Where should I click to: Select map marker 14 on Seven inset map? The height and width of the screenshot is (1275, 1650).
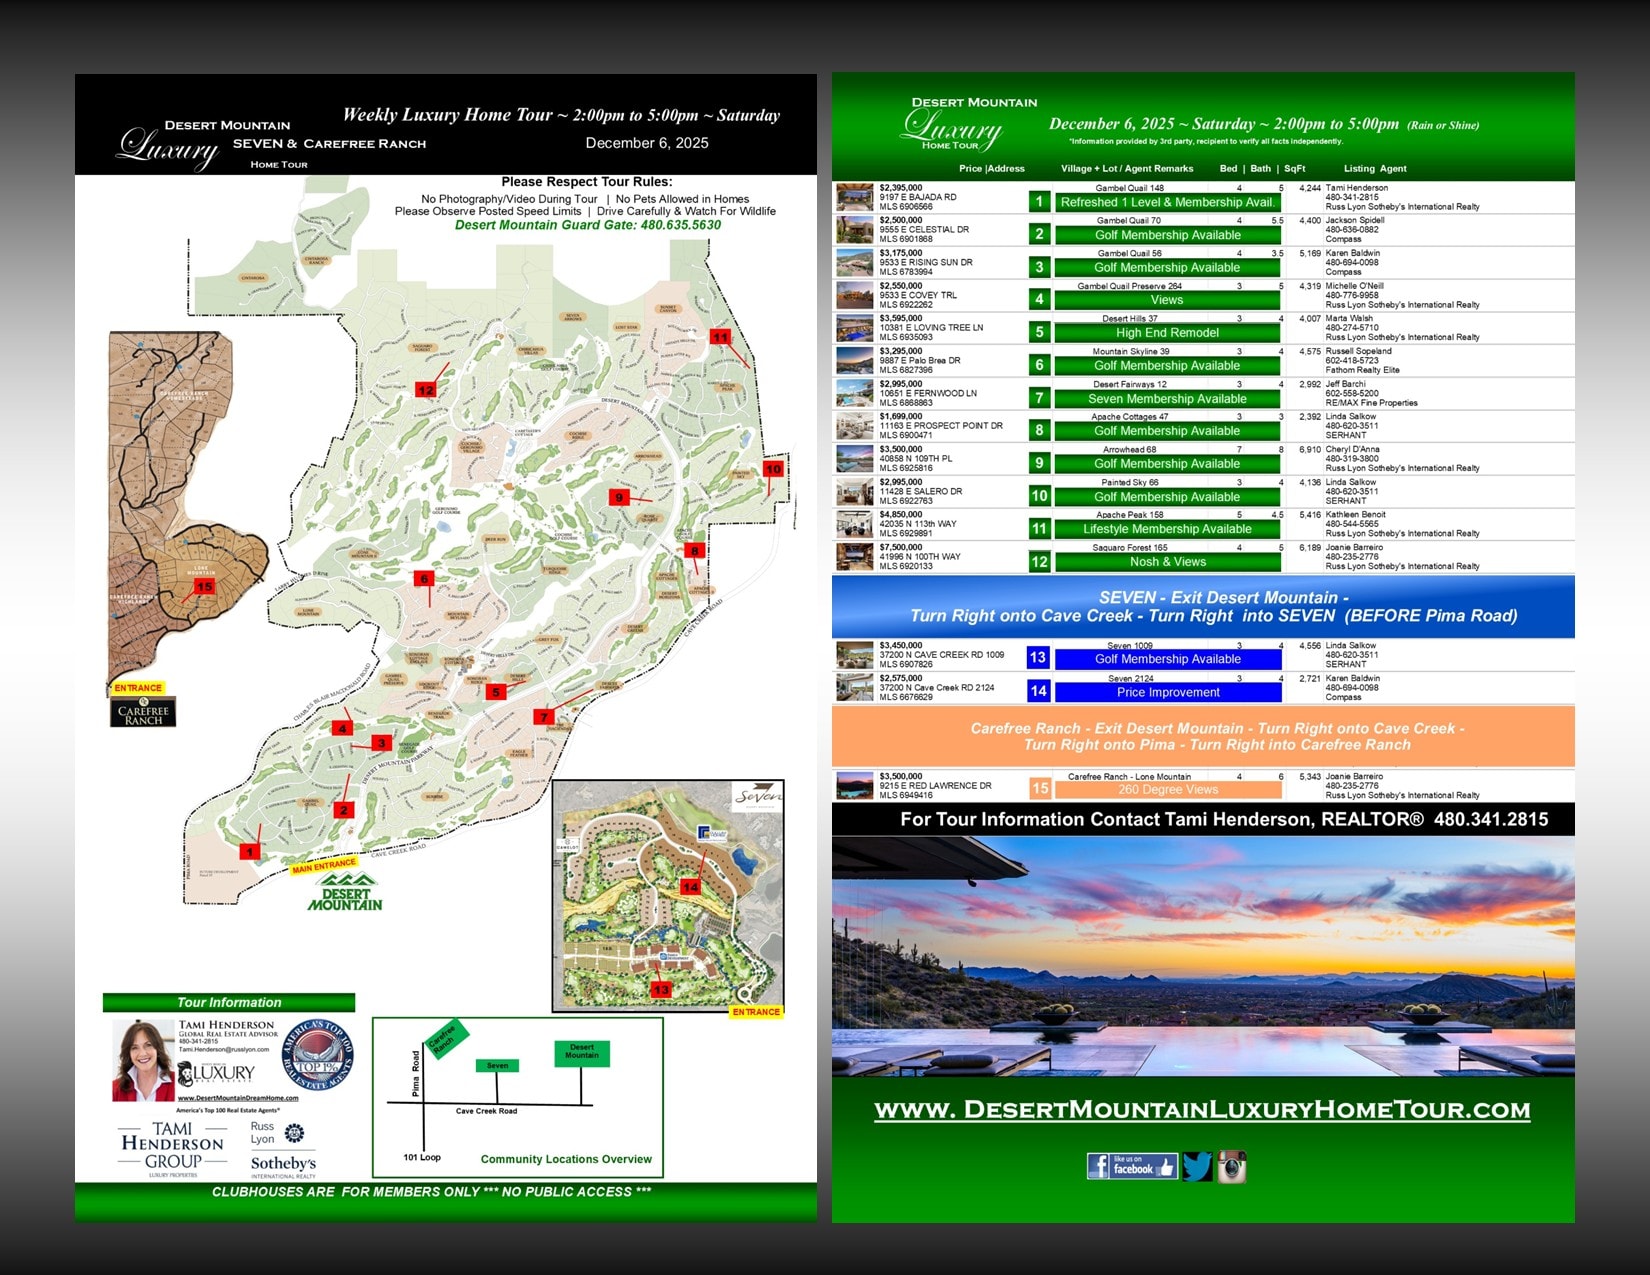pos(690,887)
